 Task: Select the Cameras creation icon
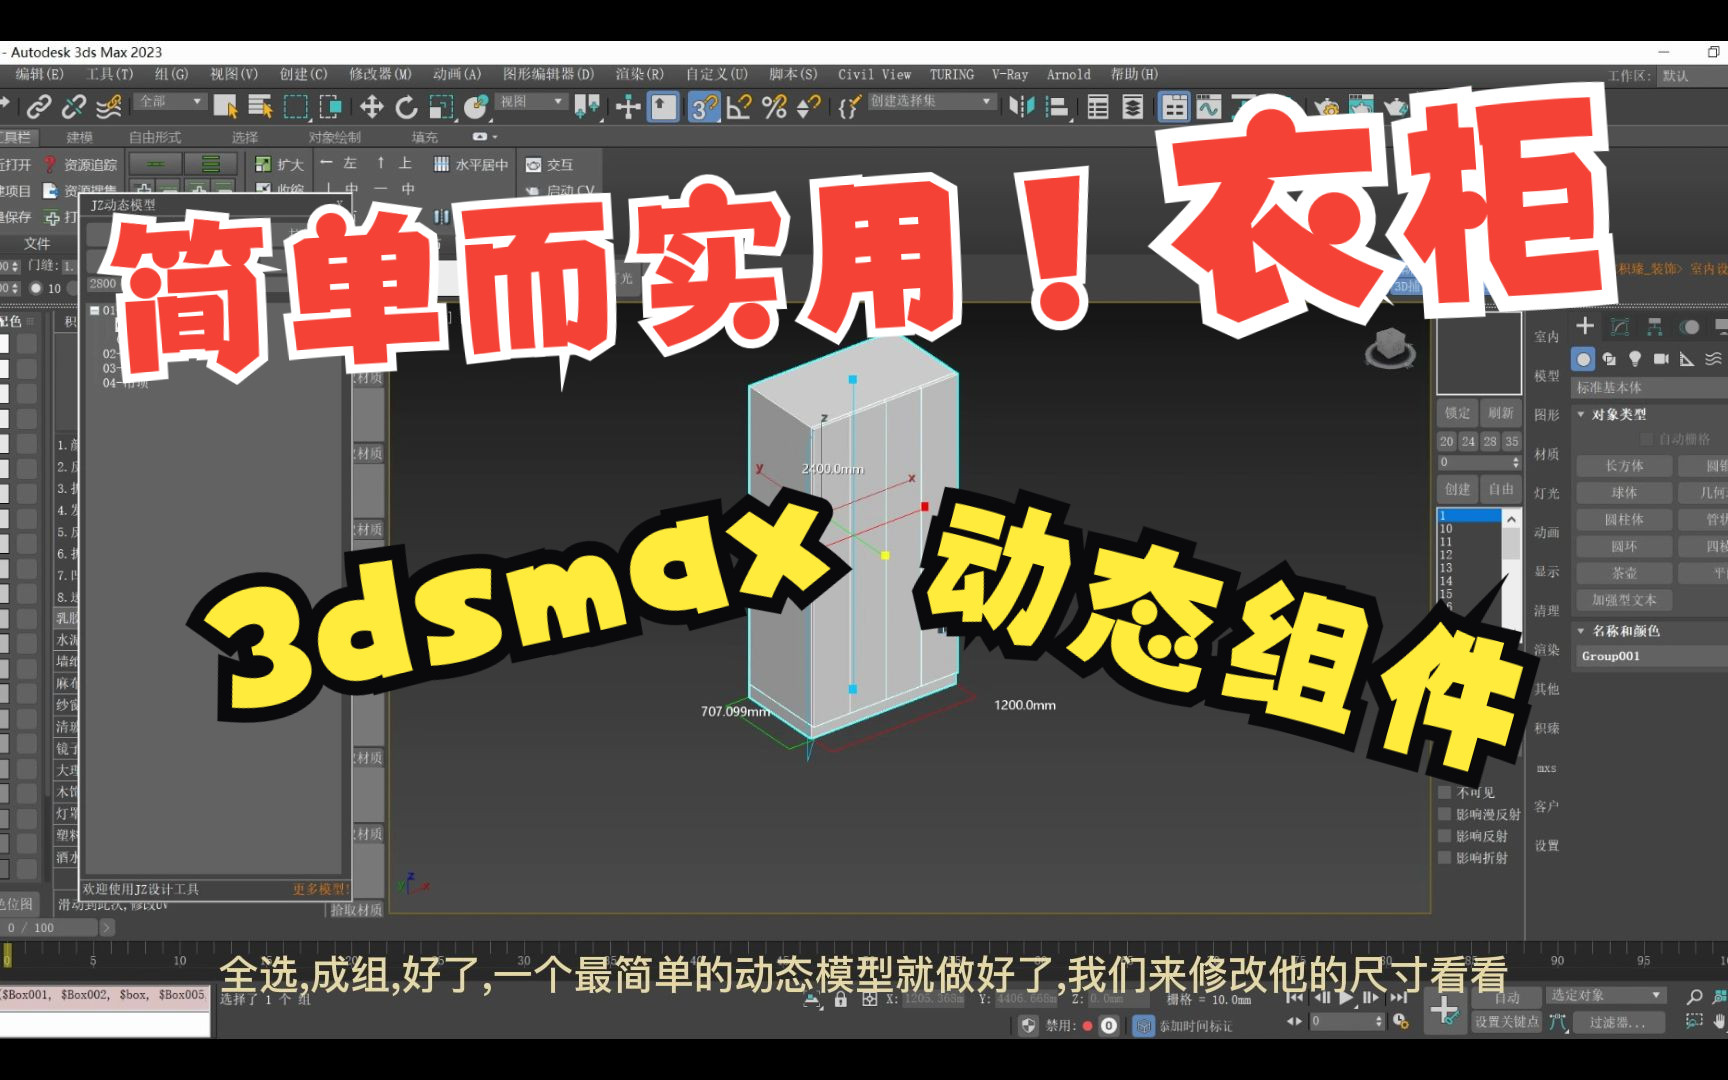(1660, 358)
